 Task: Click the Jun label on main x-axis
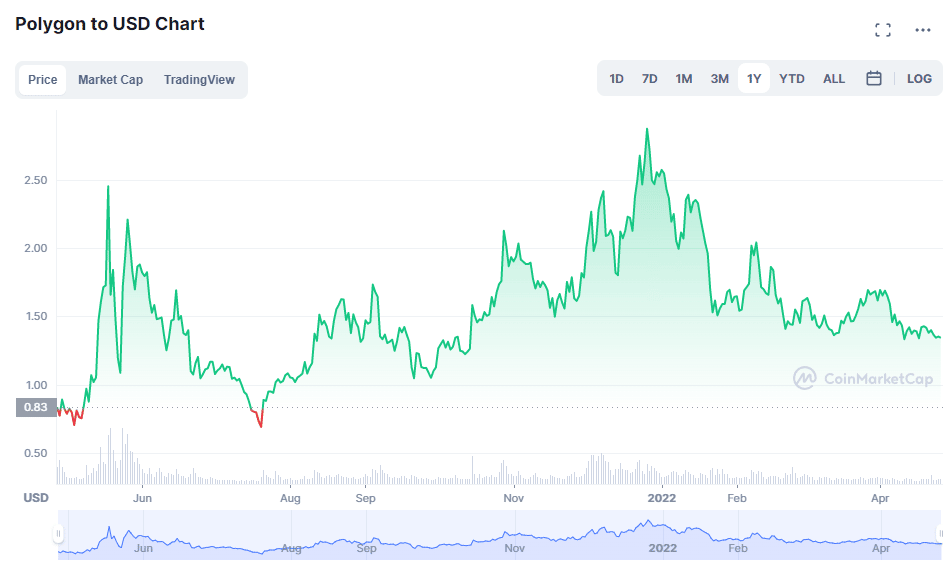point(142,498)
